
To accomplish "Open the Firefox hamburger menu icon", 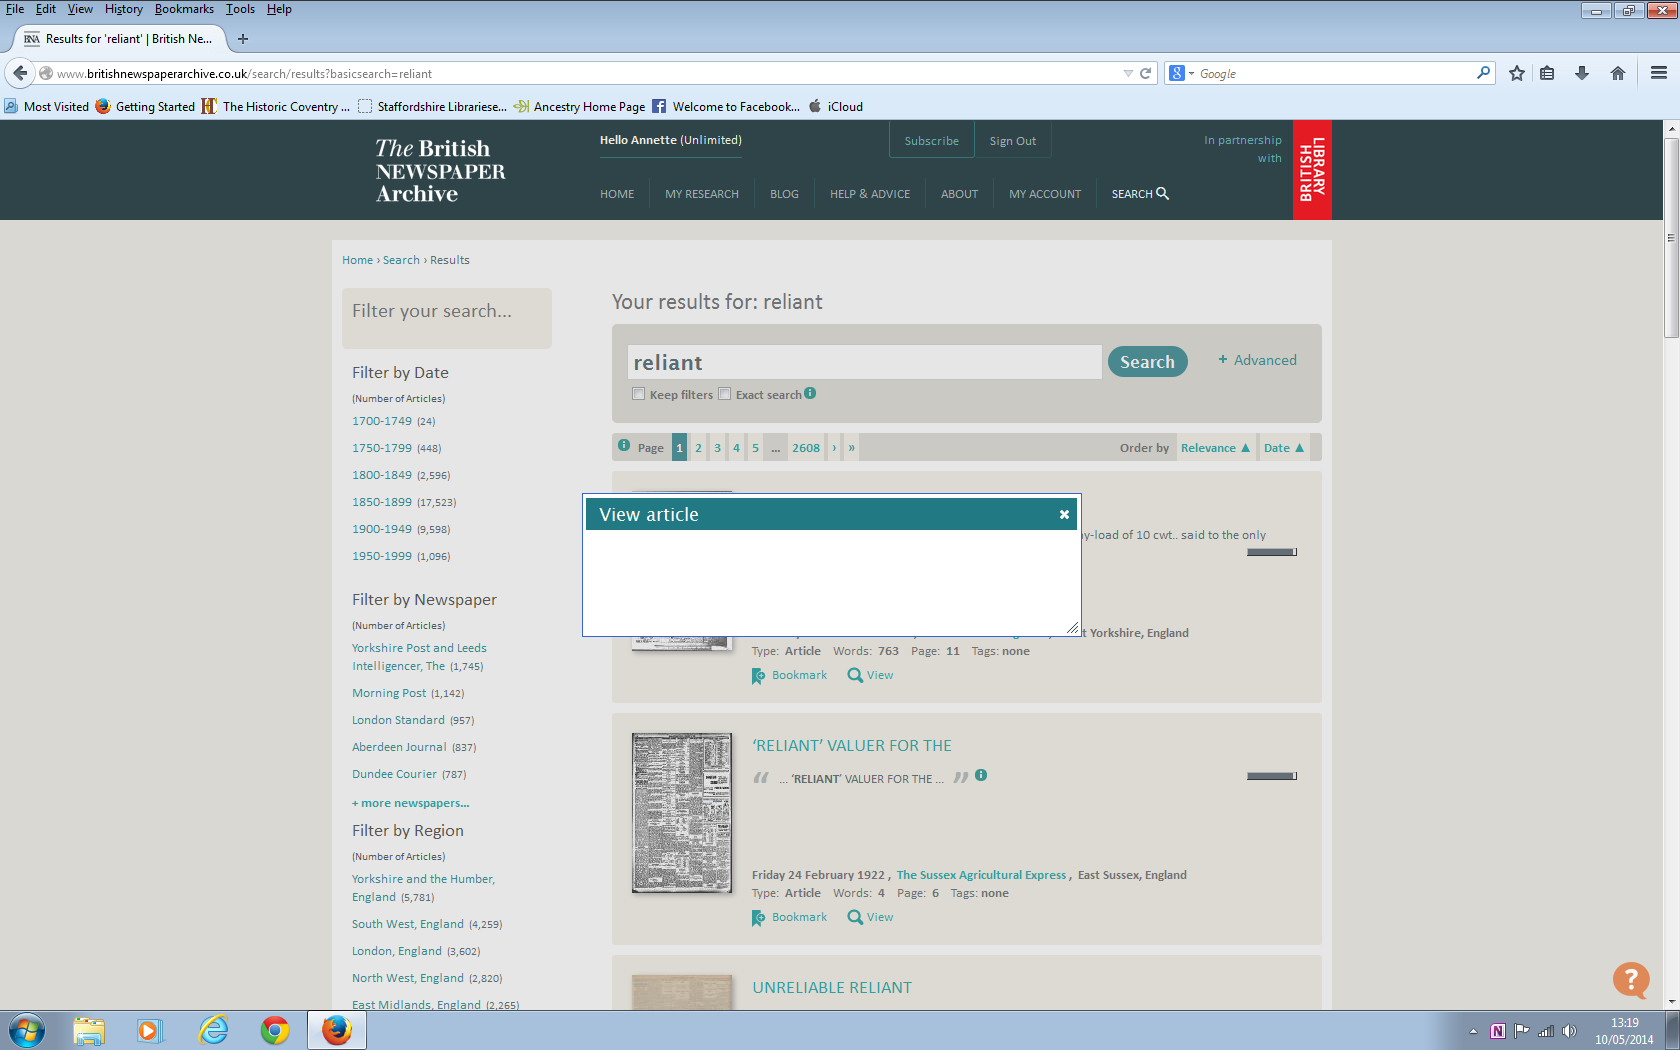I will [1659, 73].
